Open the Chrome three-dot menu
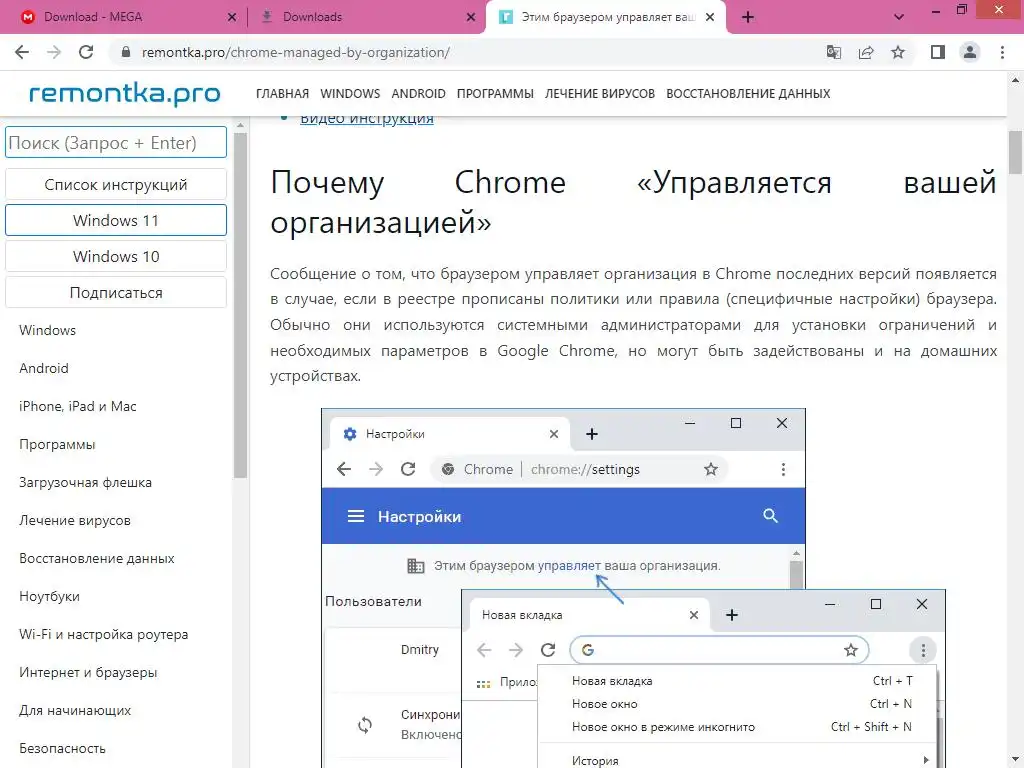The width and height of the screenshot is (1024, 768). coord(1002,52)
